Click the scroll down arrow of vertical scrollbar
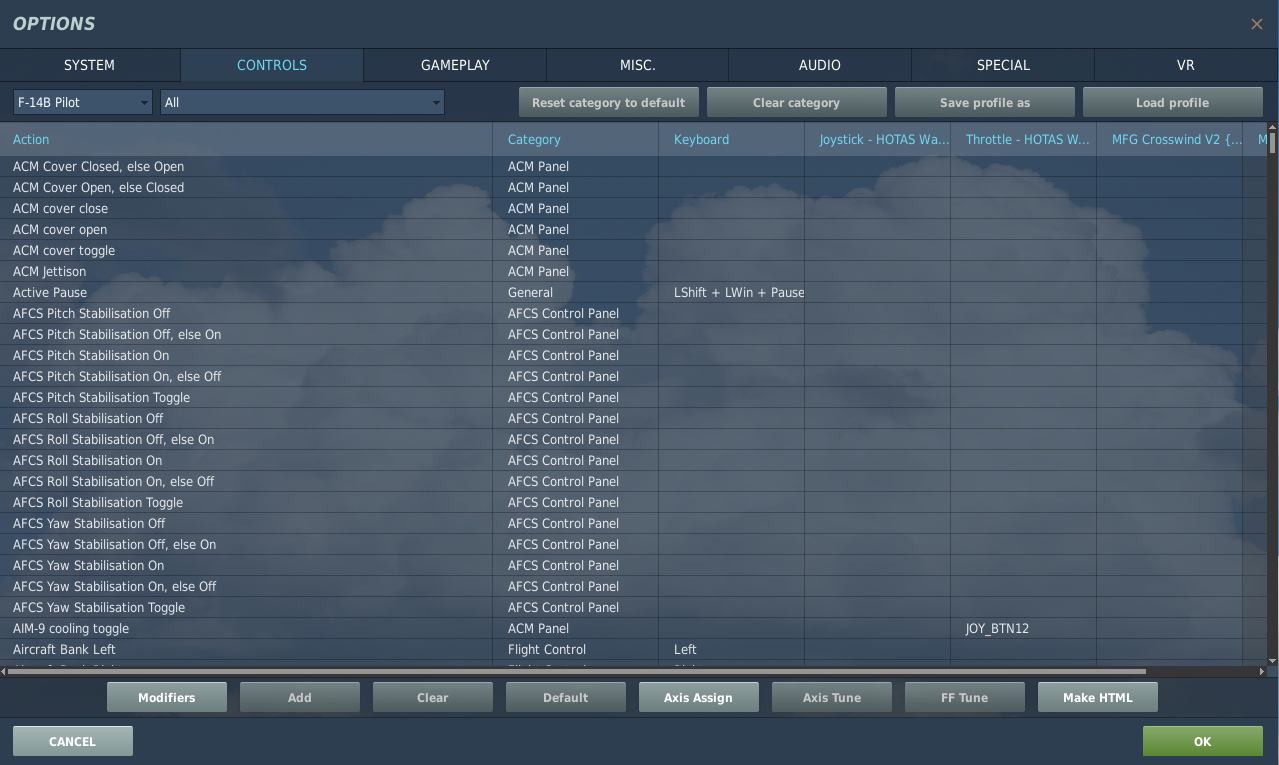Screen dimensions: 1279x765 (x=1272, y=661)
